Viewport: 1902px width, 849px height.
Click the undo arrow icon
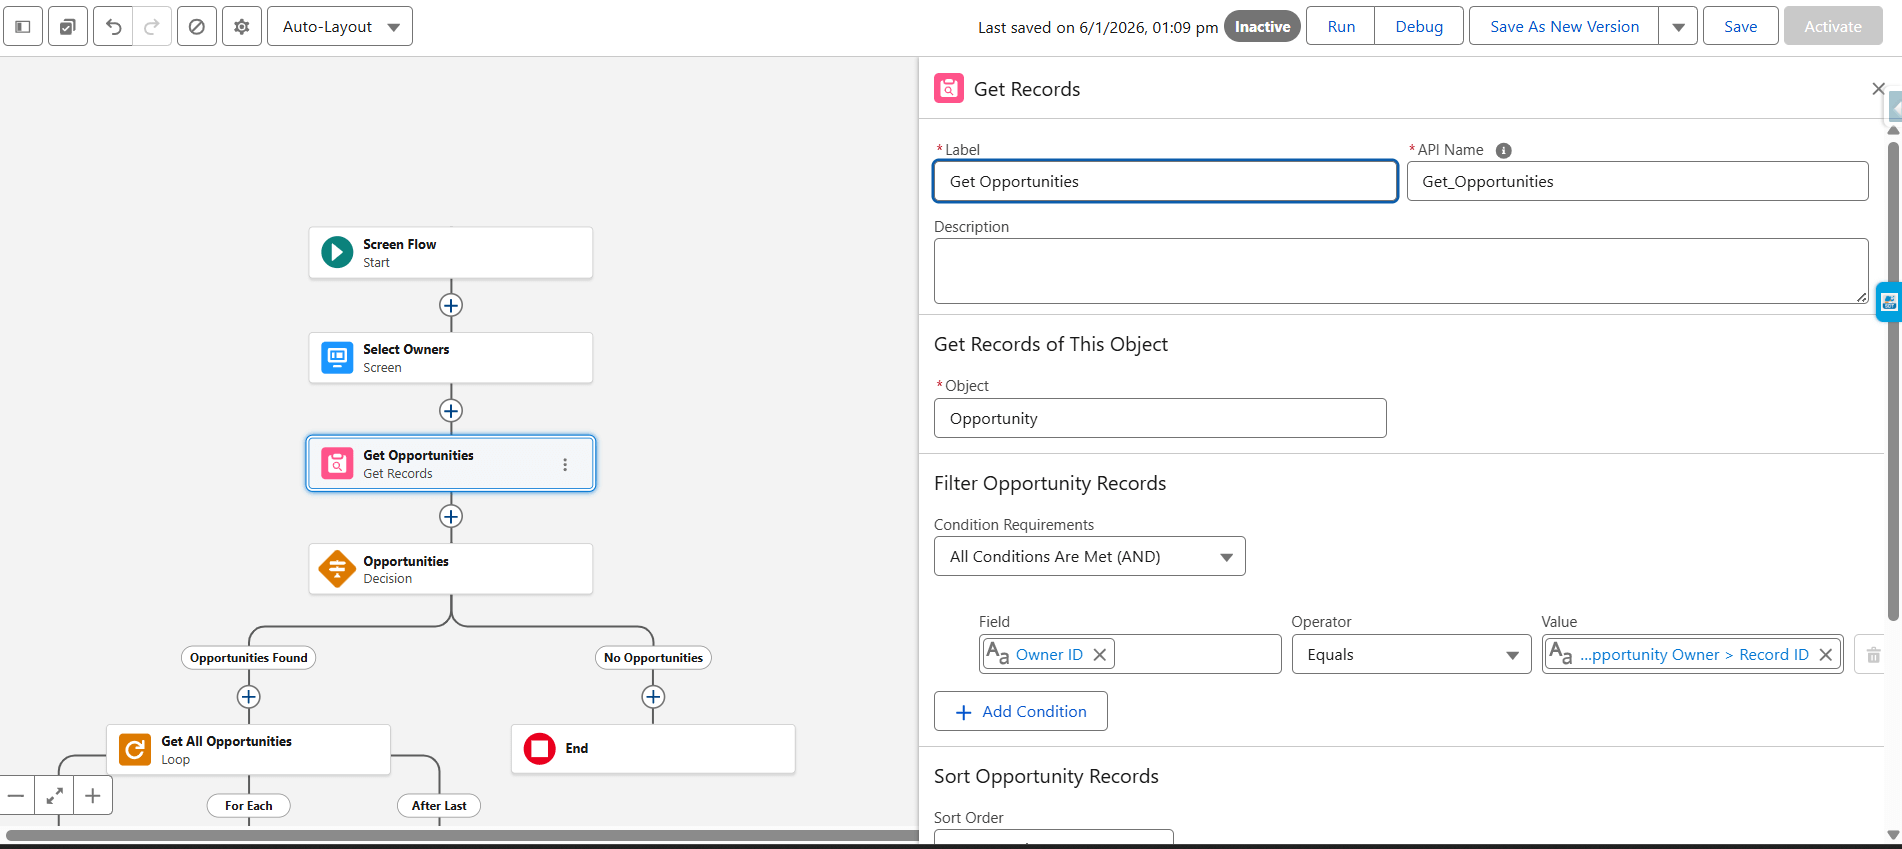(113, 27)
